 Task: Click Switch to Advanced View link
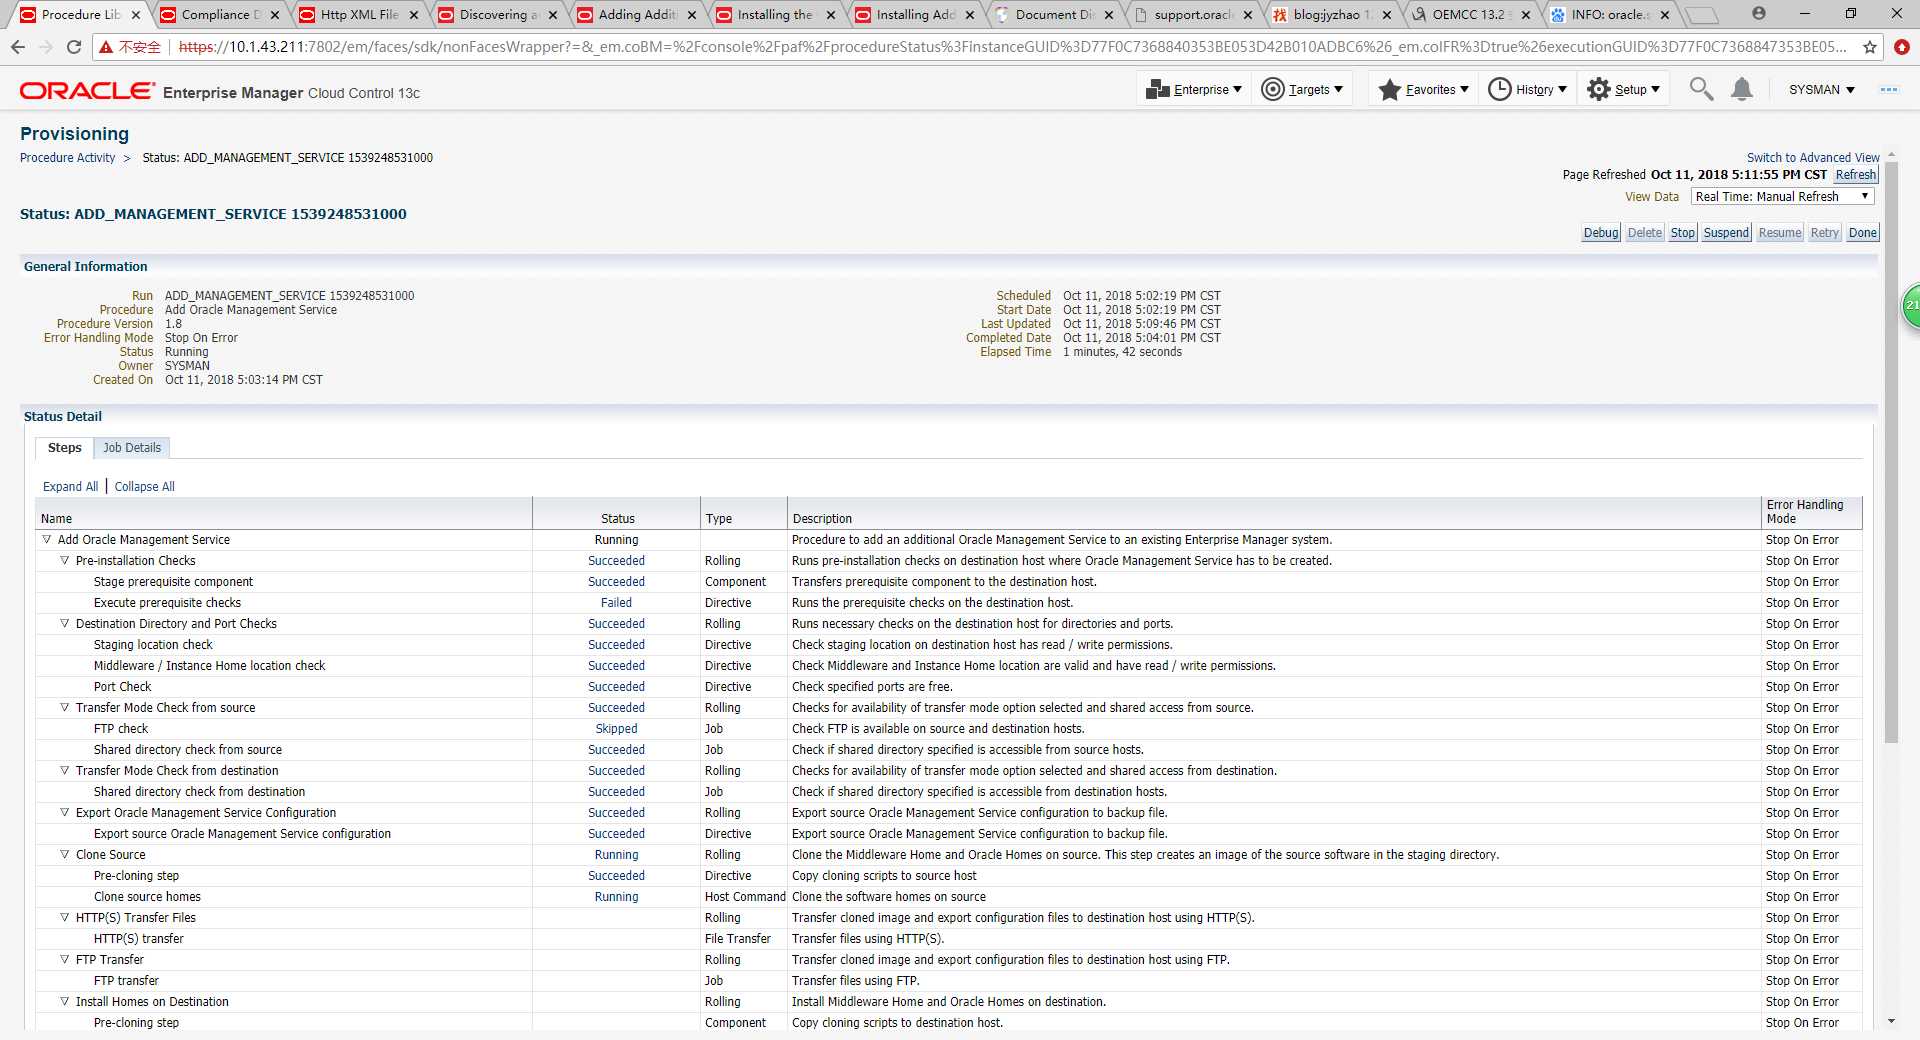pyautogui.click(x=1813, y=158)
